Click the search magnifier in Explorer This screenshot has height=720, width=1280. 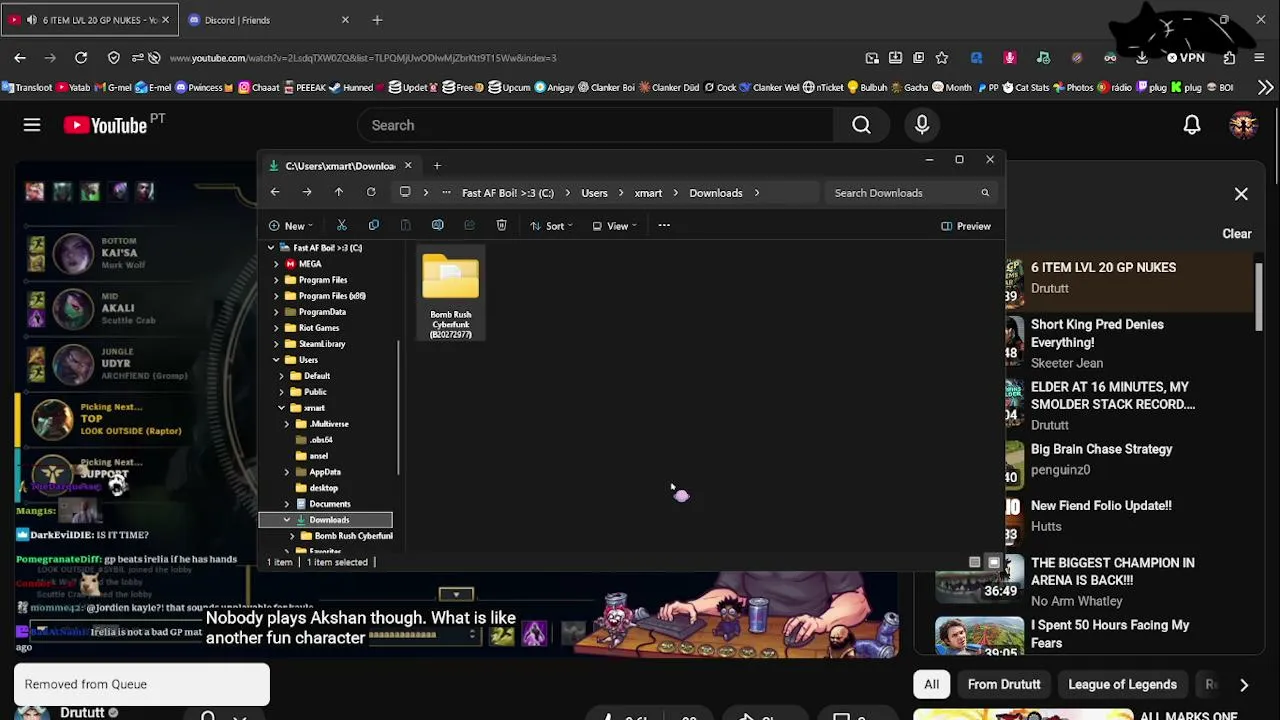pyautogui.click(x=985, y=193)
